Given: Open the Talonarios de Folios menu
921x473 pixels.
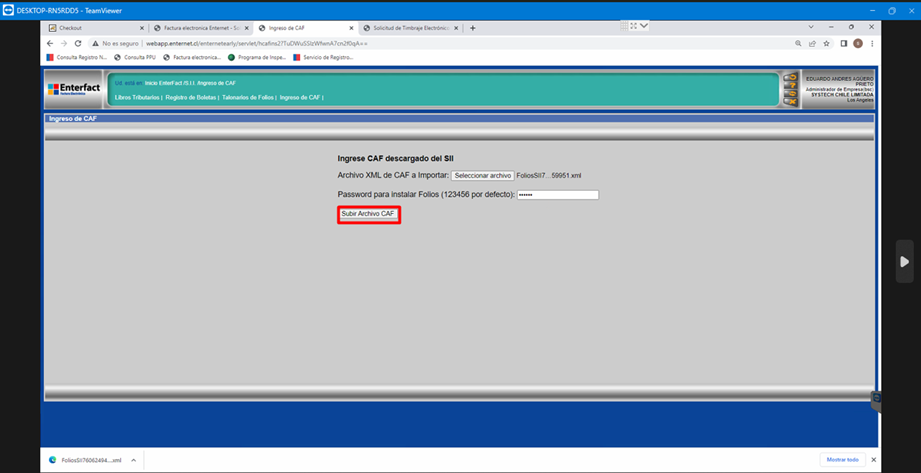Looking at the screenshot, I should tap(247, 97).
